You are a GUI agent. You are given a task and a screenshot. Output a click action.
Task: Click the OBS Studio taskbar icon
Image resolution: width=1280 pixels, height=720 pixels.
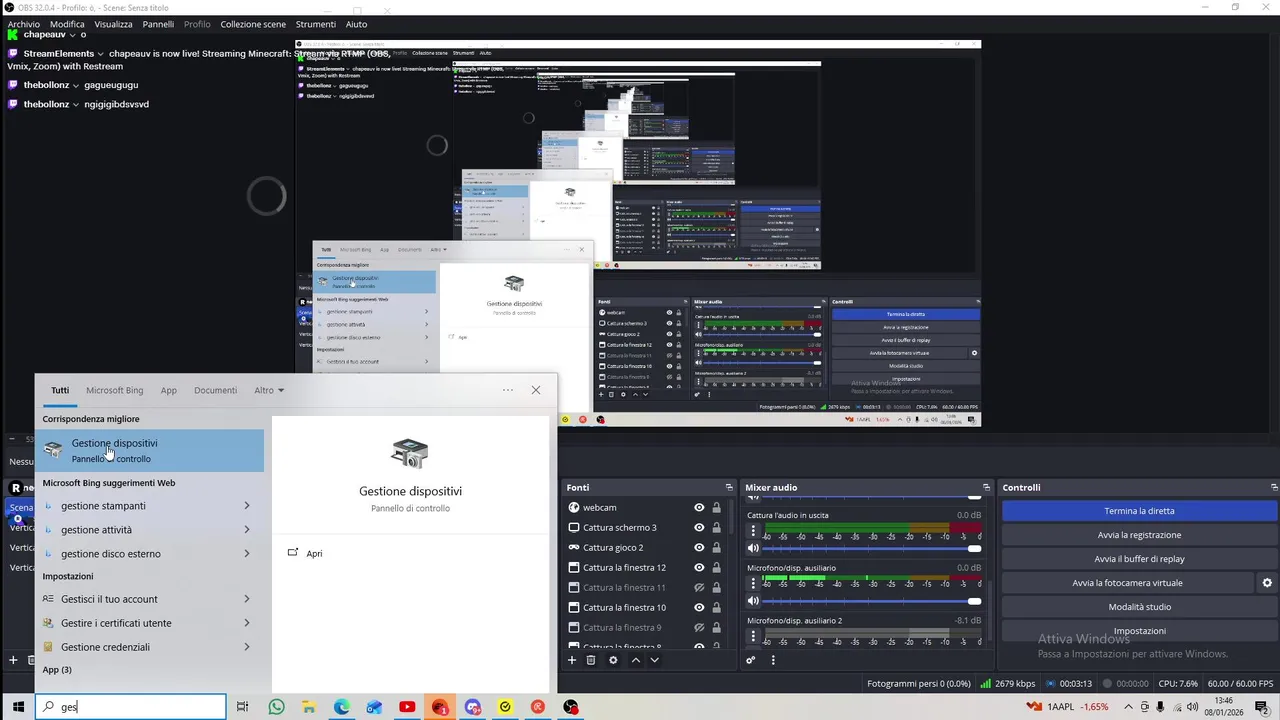coord(571,707)
